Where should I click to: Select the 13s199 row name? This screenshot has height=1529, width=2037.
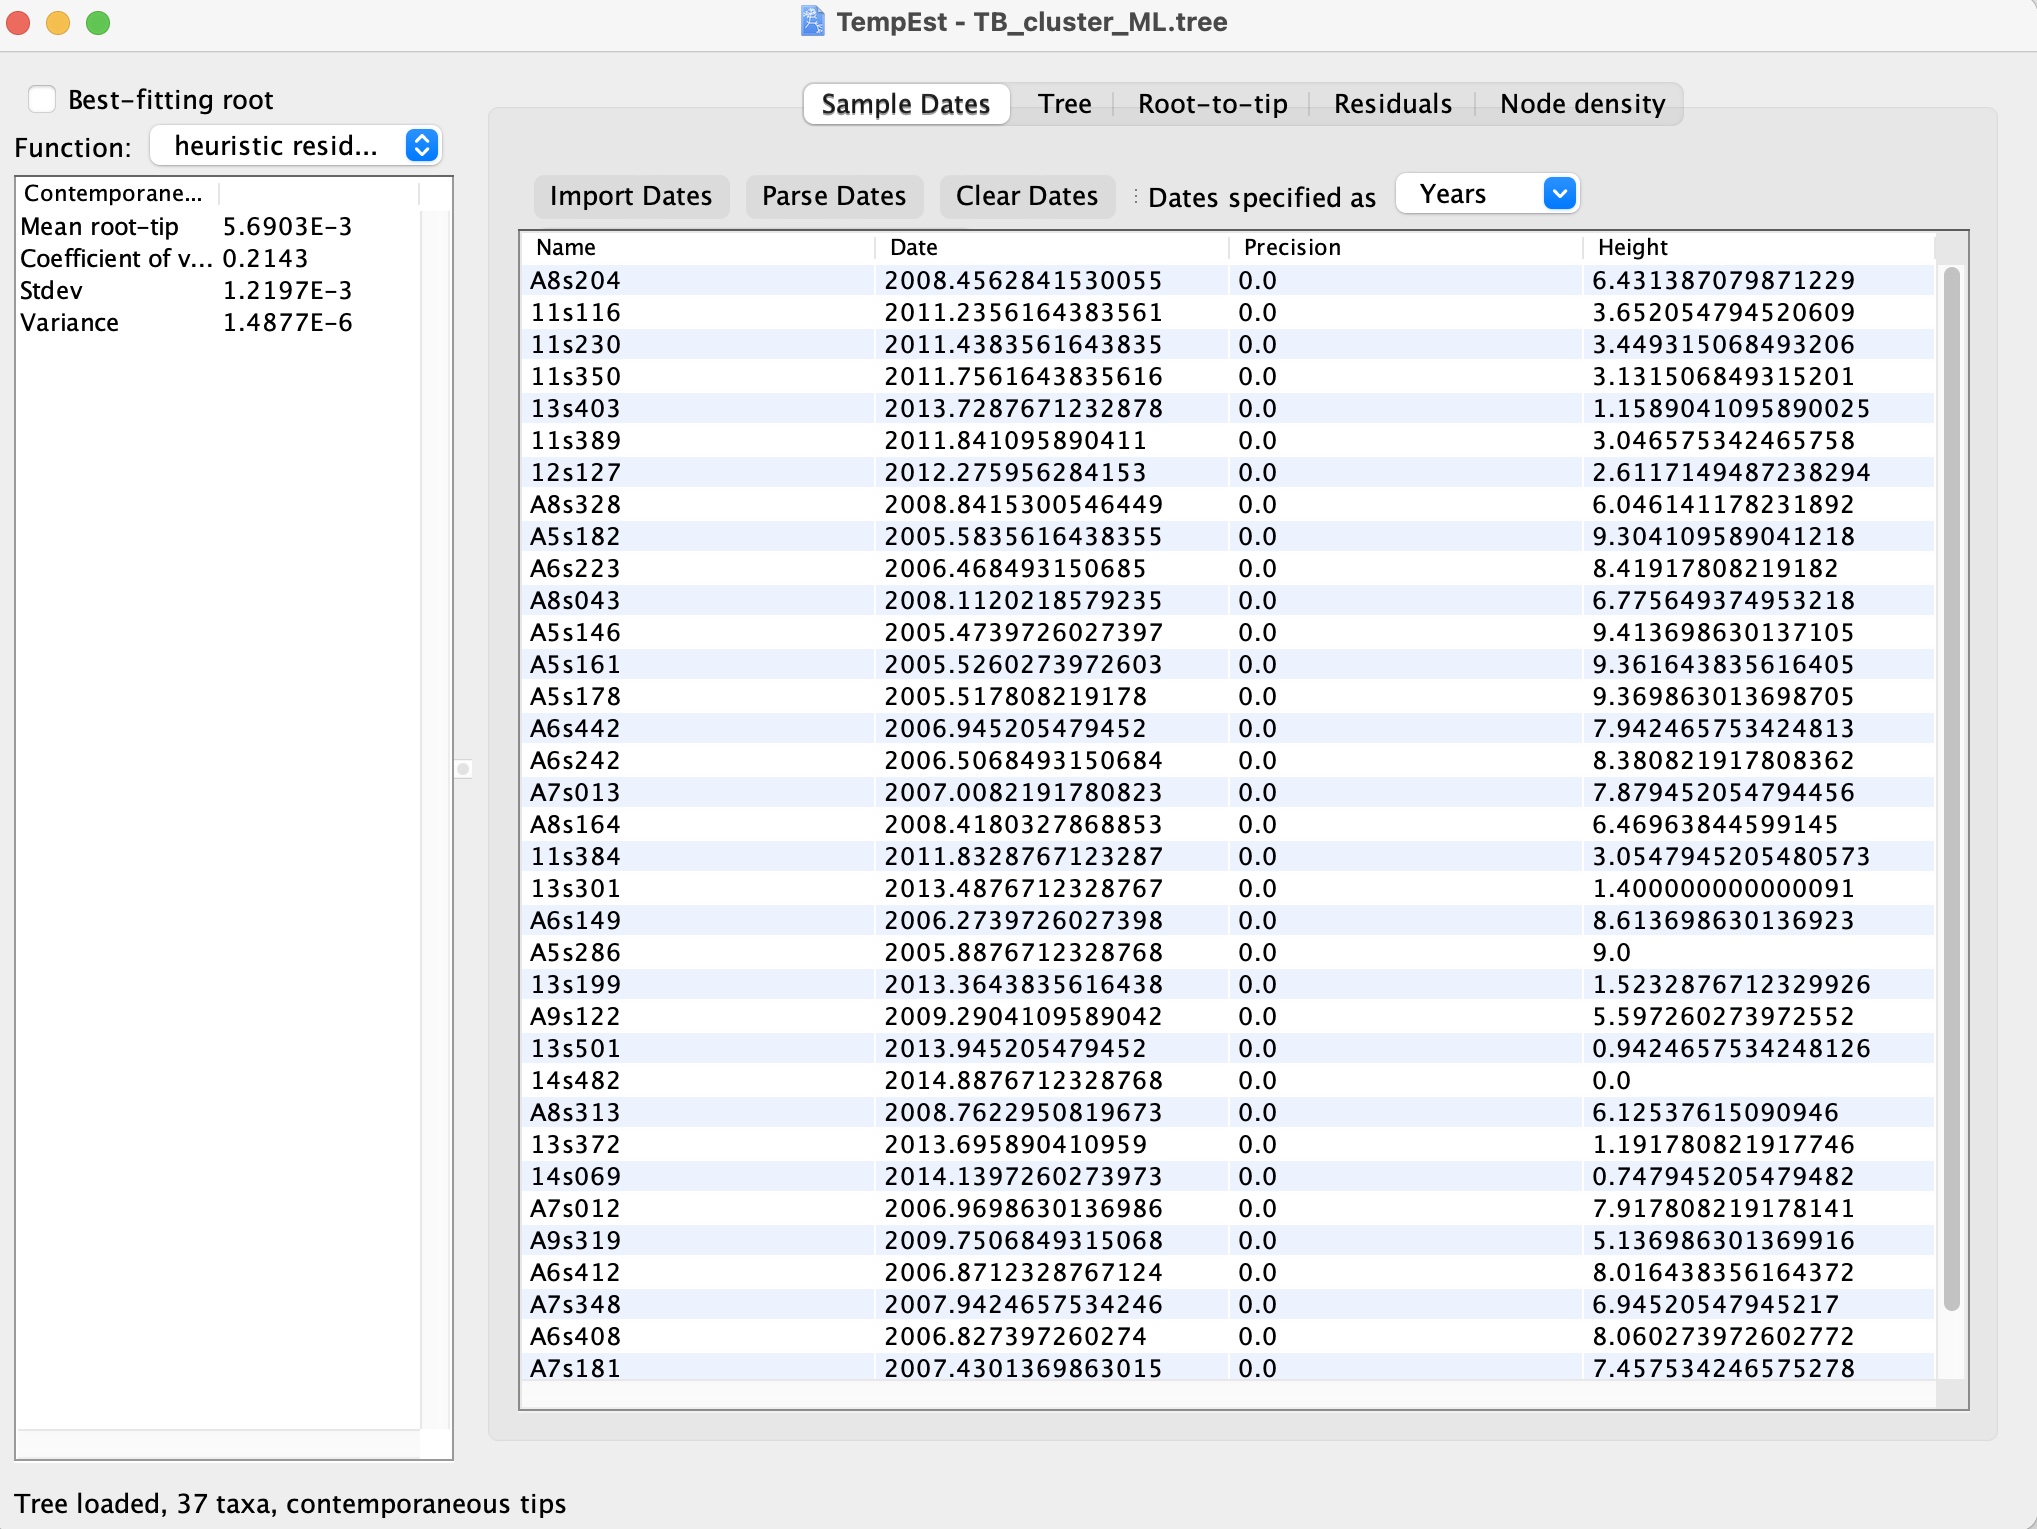tap(575, 984)
